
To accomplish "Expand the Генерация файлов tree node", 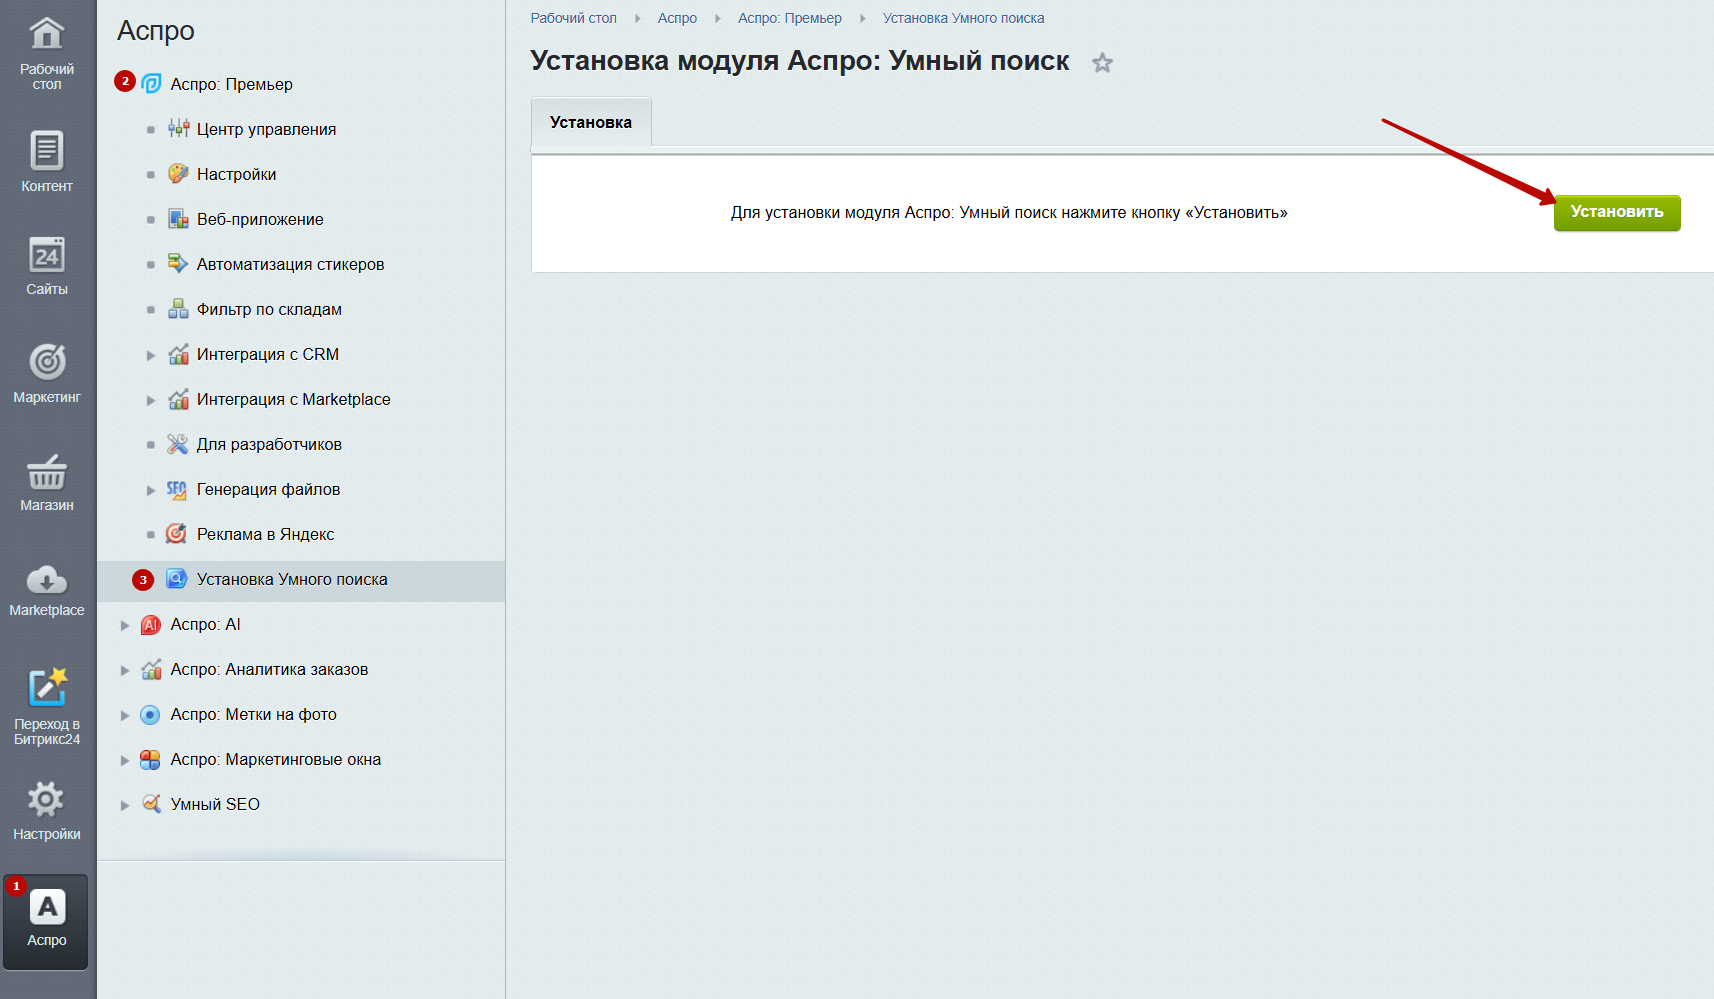I will pyautogui.click(x=151, y=490).
